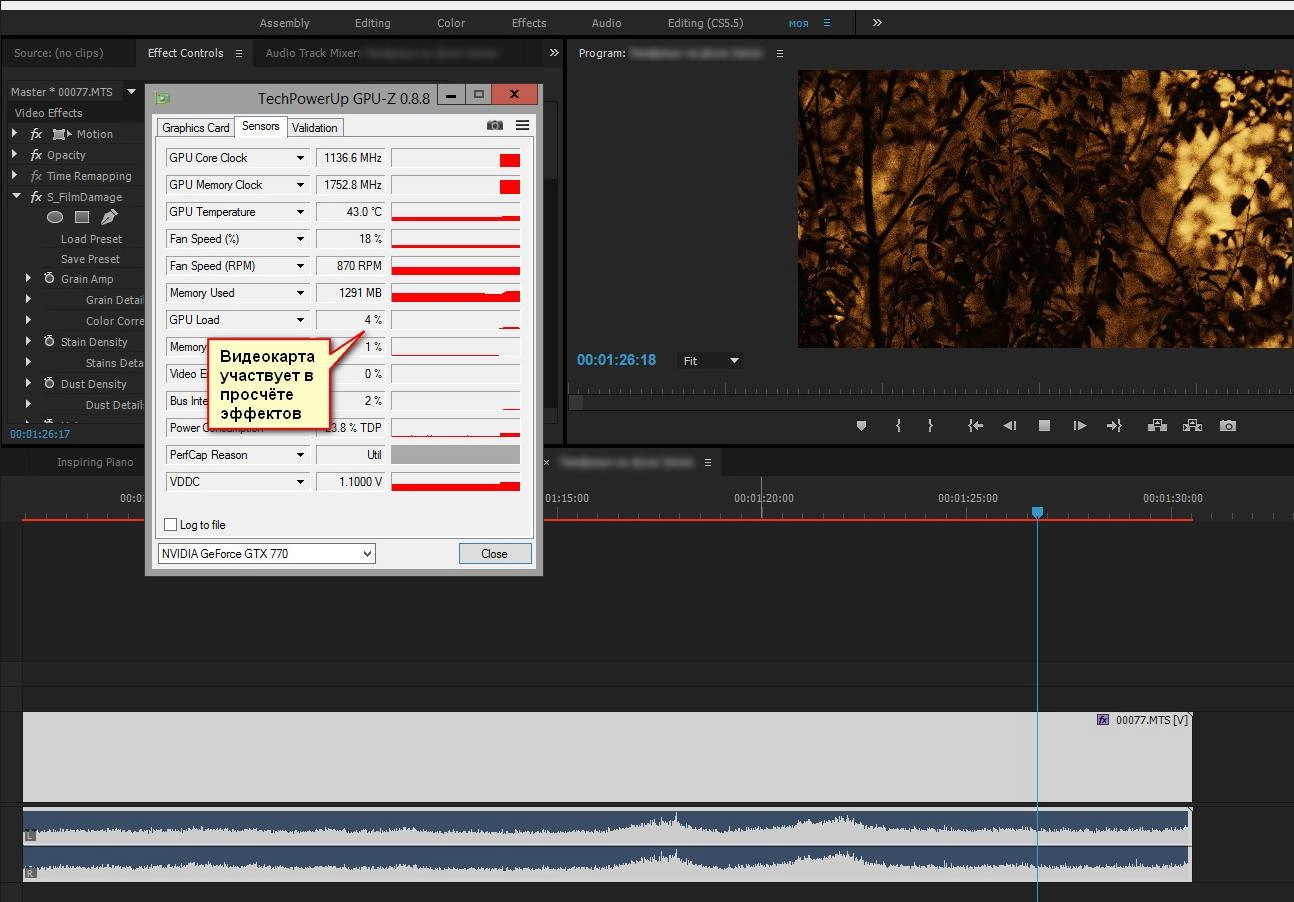Image resolution: width=1294 pixels, height=902 pixels.
Task: Click the Lift icon
Action: (x=1157, y=425)
